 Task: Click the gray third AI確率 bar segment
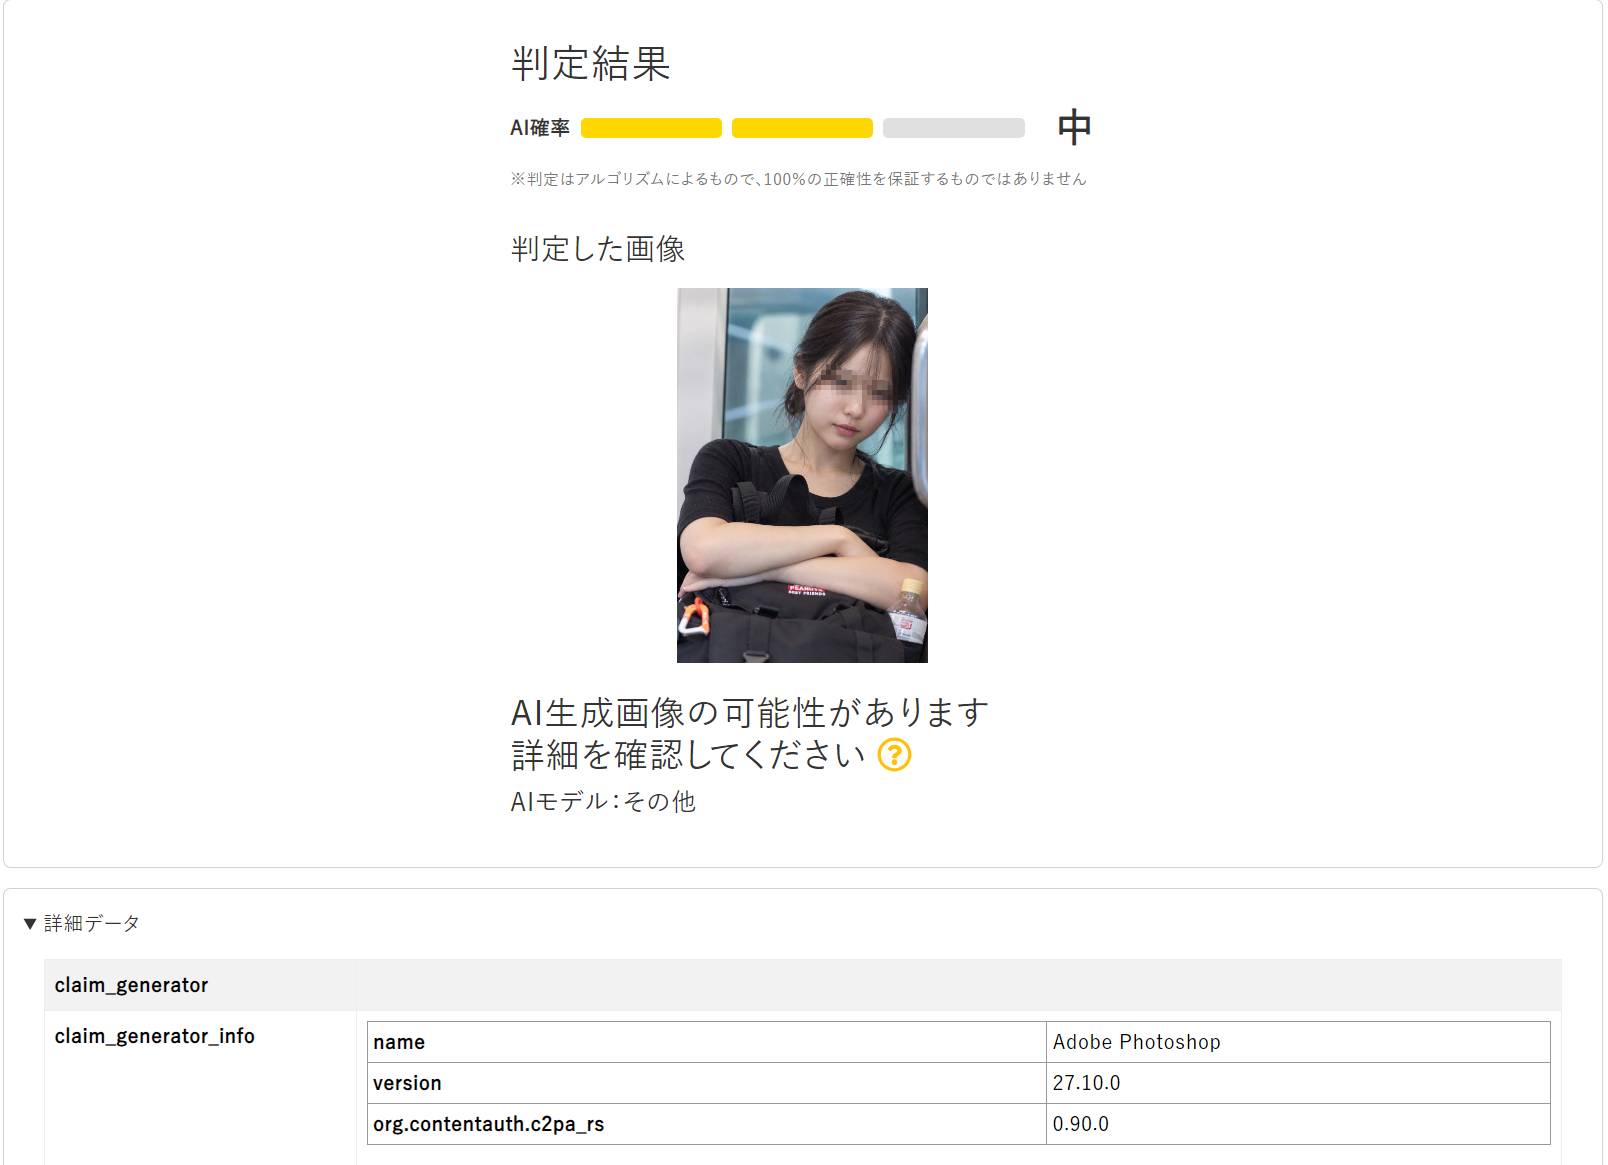954,128
